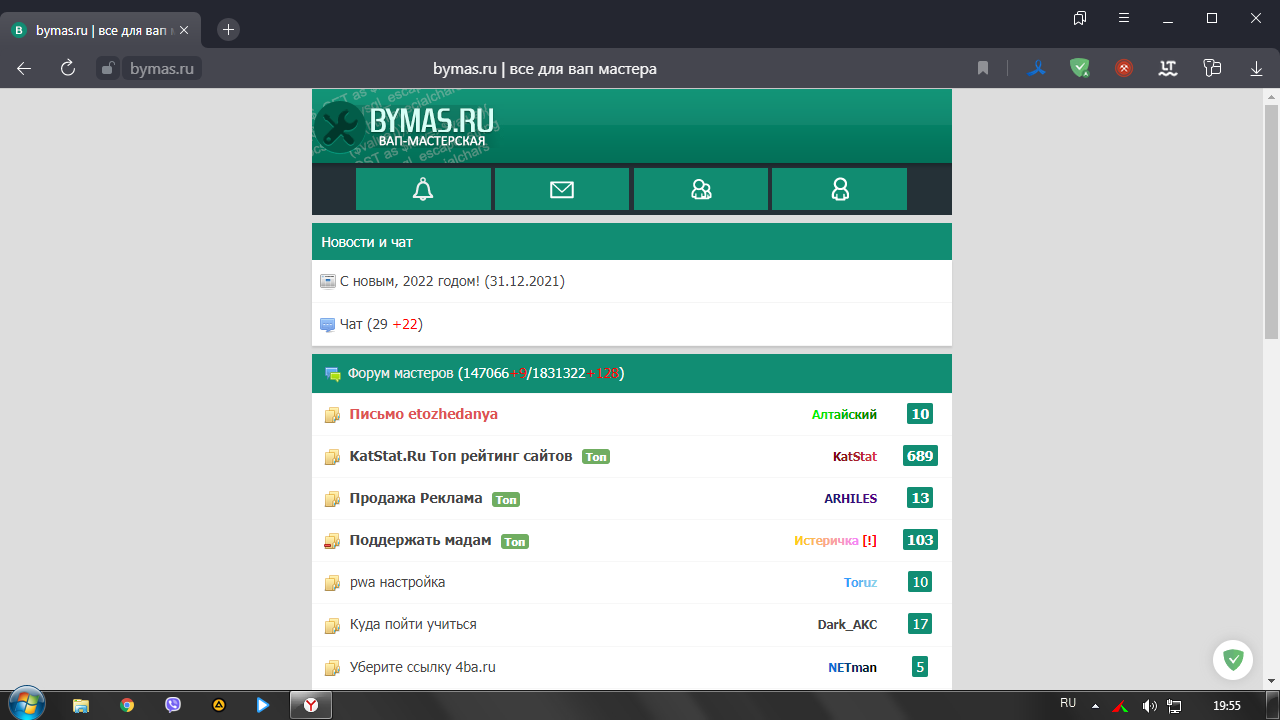Switch RU keyboard language indicator
The width and height of the screenshot is (1280, 720).
pos(1068,704)
